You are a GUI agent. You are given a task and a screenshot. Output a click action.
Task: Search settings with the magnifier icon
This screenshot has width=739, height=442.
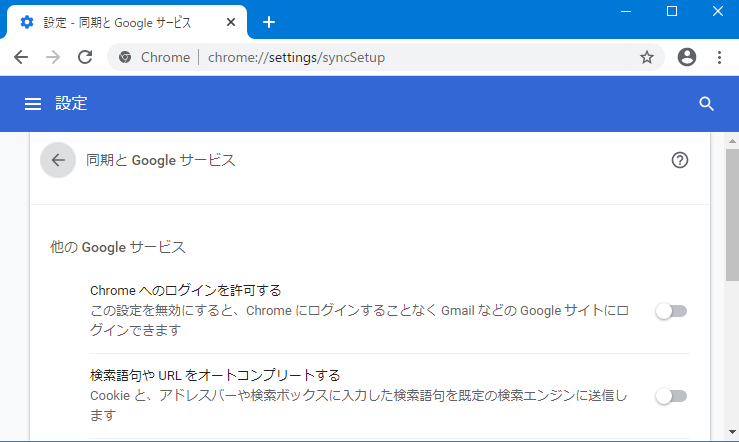[706, 104]
